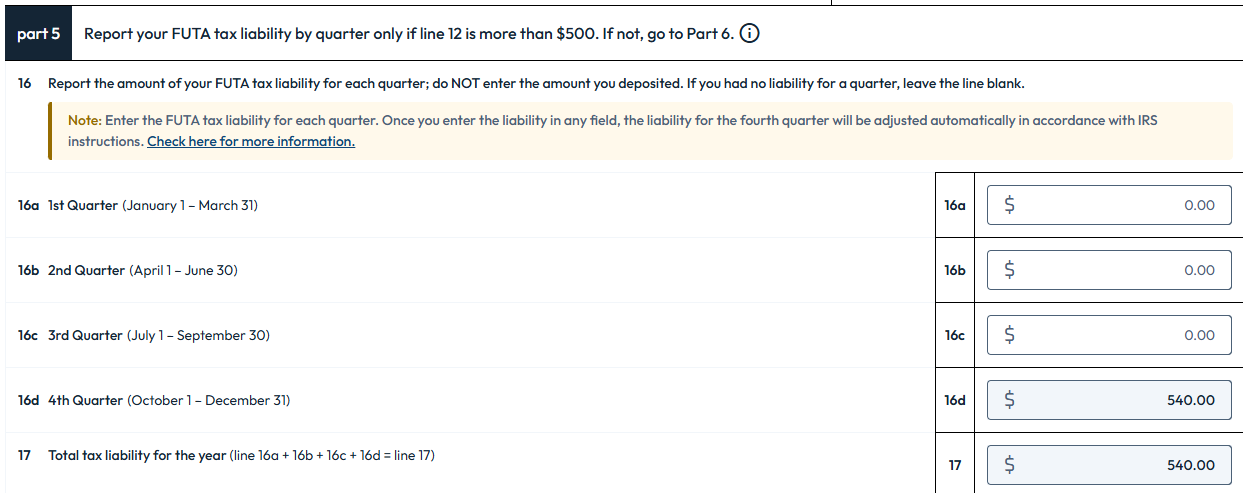Click the '4th Quarter (October 1 – December 31)' label
Image resolution: width=1243 pixels, height=493 pixels.
coord(168,400)
